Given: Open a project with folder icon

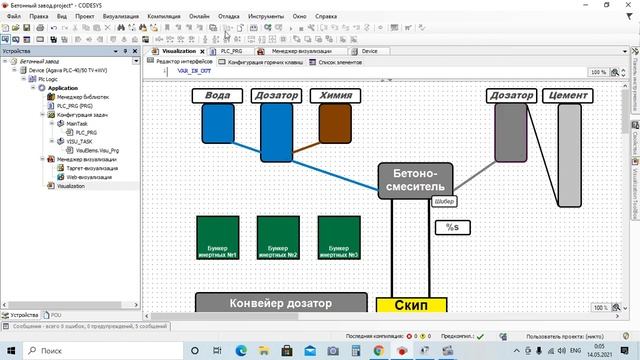Looking at the screenshot, I should [16, 28].
